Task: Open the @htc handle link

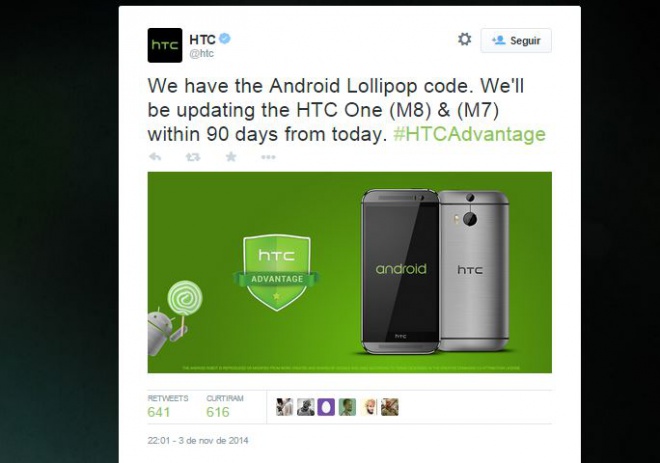Action: coord(202,53)
